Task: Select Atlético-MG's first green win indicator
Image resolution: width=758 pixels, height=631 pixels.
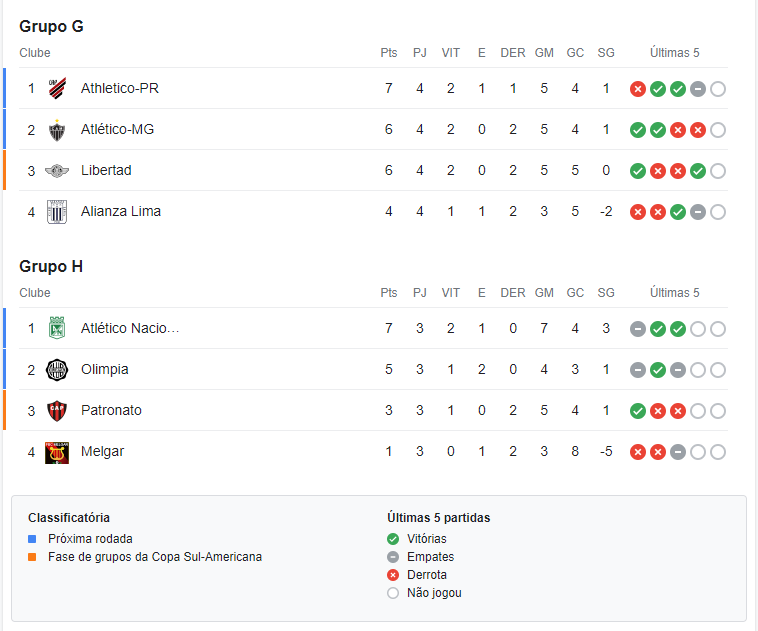Action: (x=638, y=130)
